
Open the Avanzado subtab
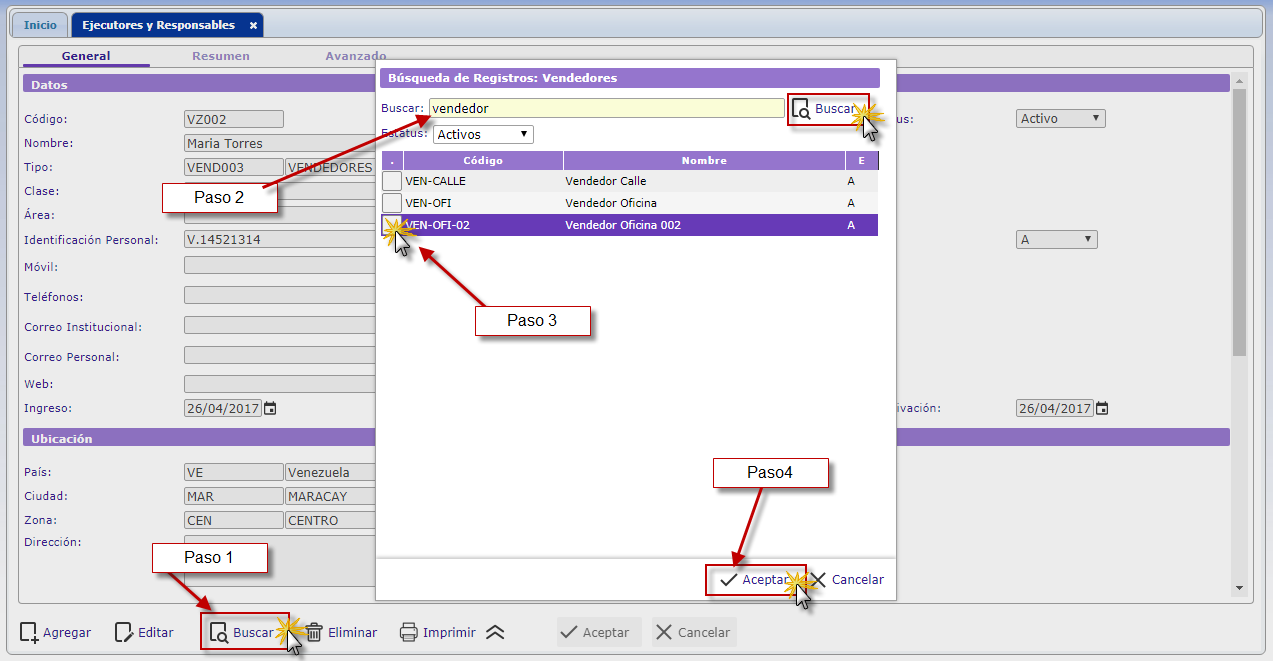pos(355,56)
